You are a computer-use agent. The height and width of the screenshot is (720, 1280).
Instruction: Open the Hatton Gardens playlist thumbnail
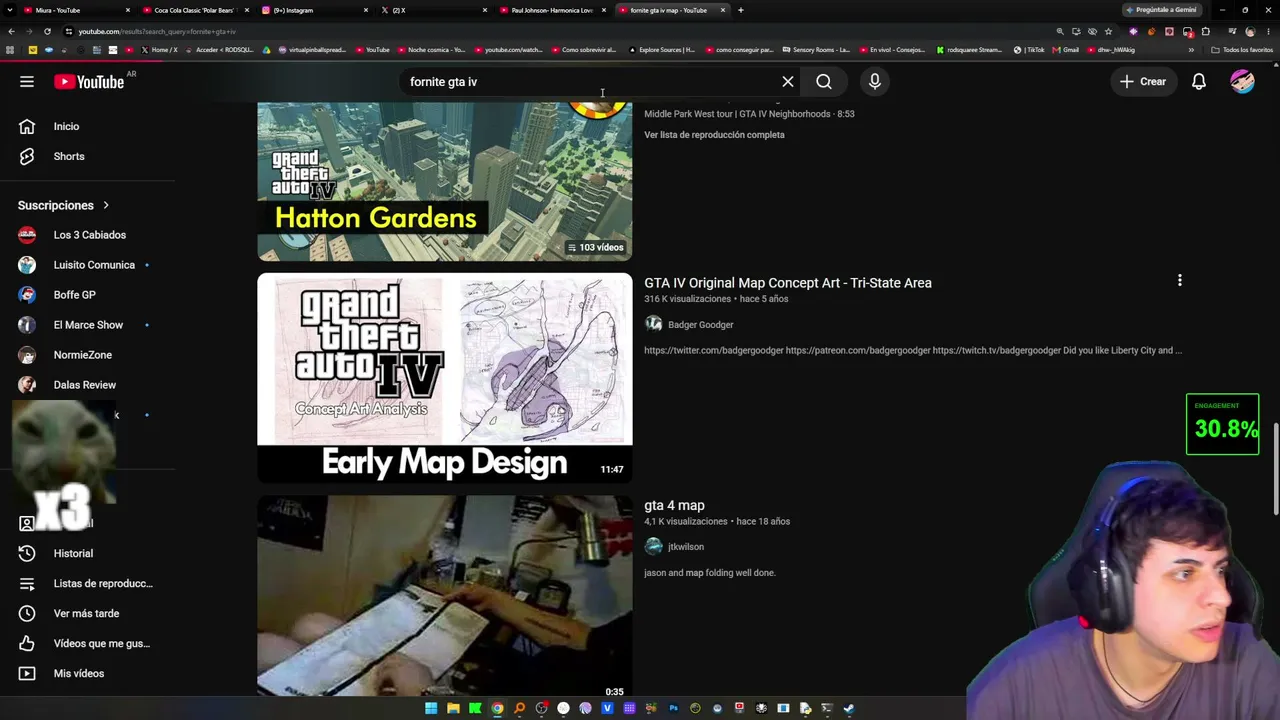point(445,181)
